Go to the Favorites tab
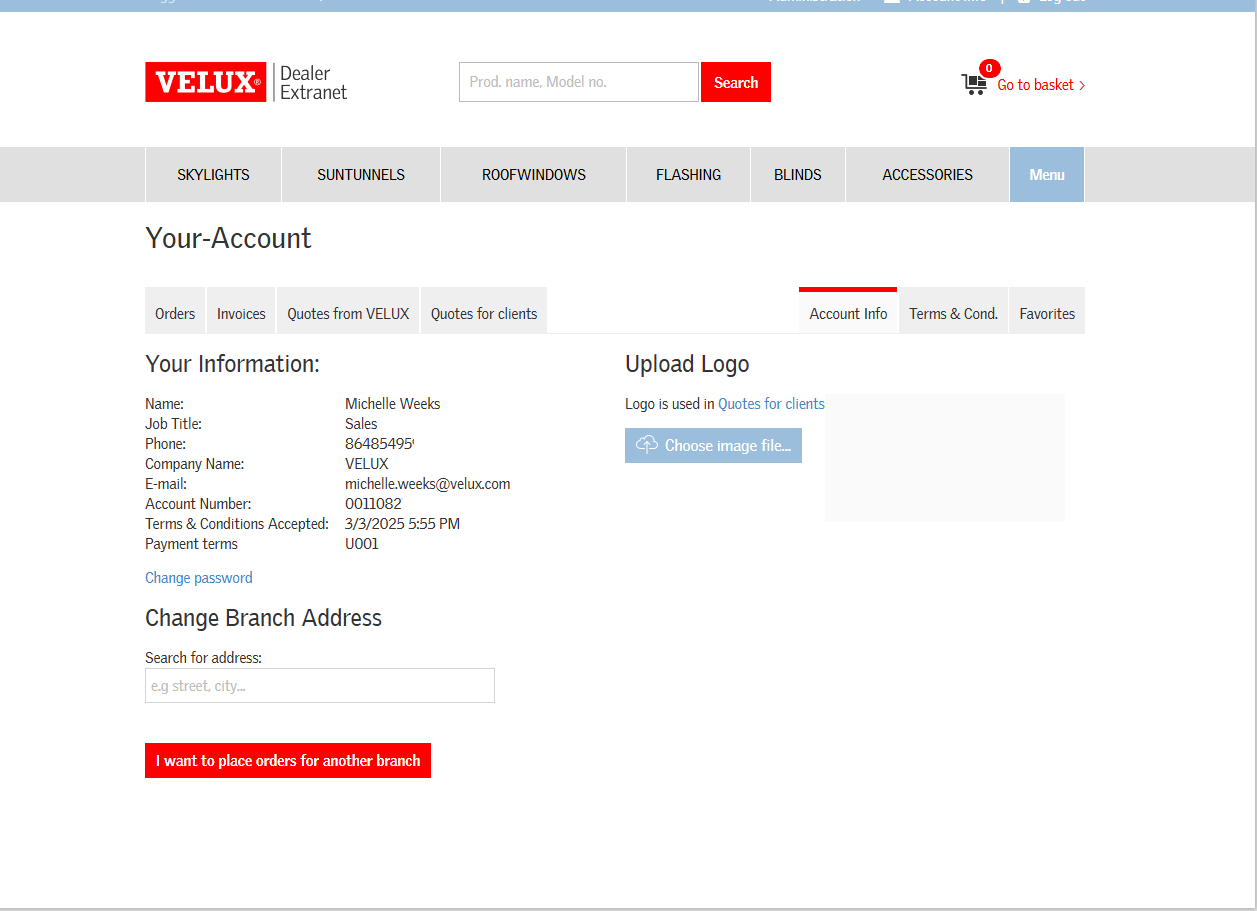Viewport: 1257px width, 911px height. tap(1047, 314)
